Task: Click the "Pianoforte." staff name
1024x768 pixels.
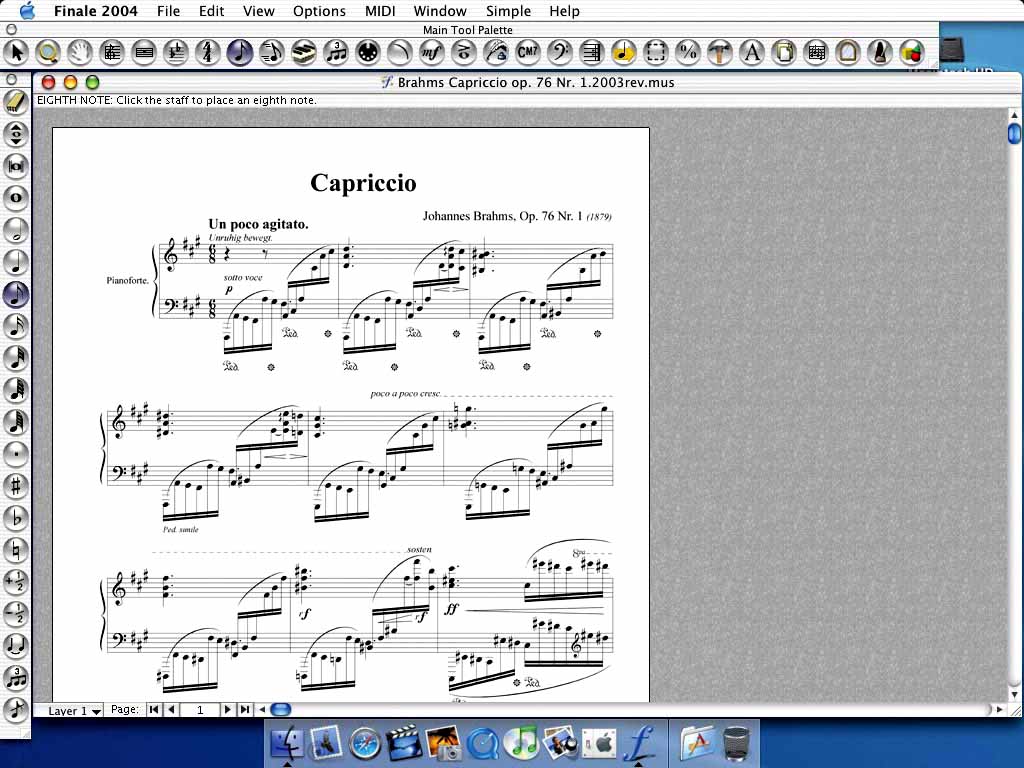Action: pyautogui.click(x=128, y=280)
